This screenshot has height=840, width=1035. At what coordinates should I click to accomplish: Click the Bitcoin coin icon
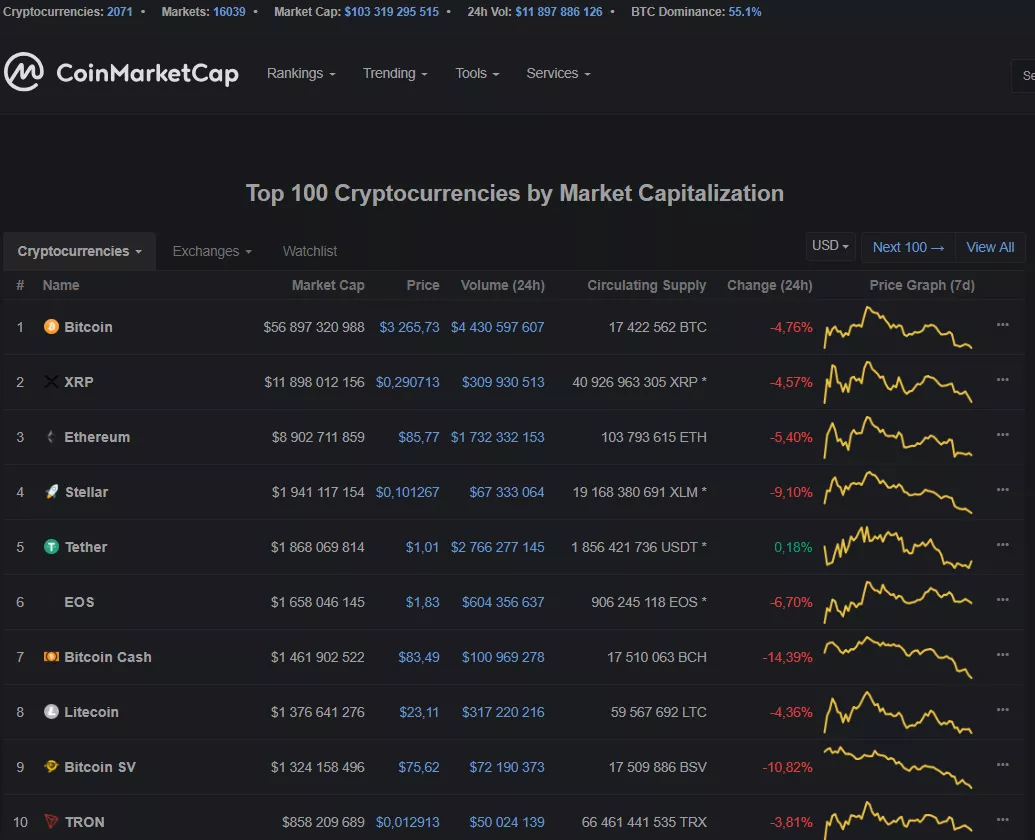click(52, 327)
